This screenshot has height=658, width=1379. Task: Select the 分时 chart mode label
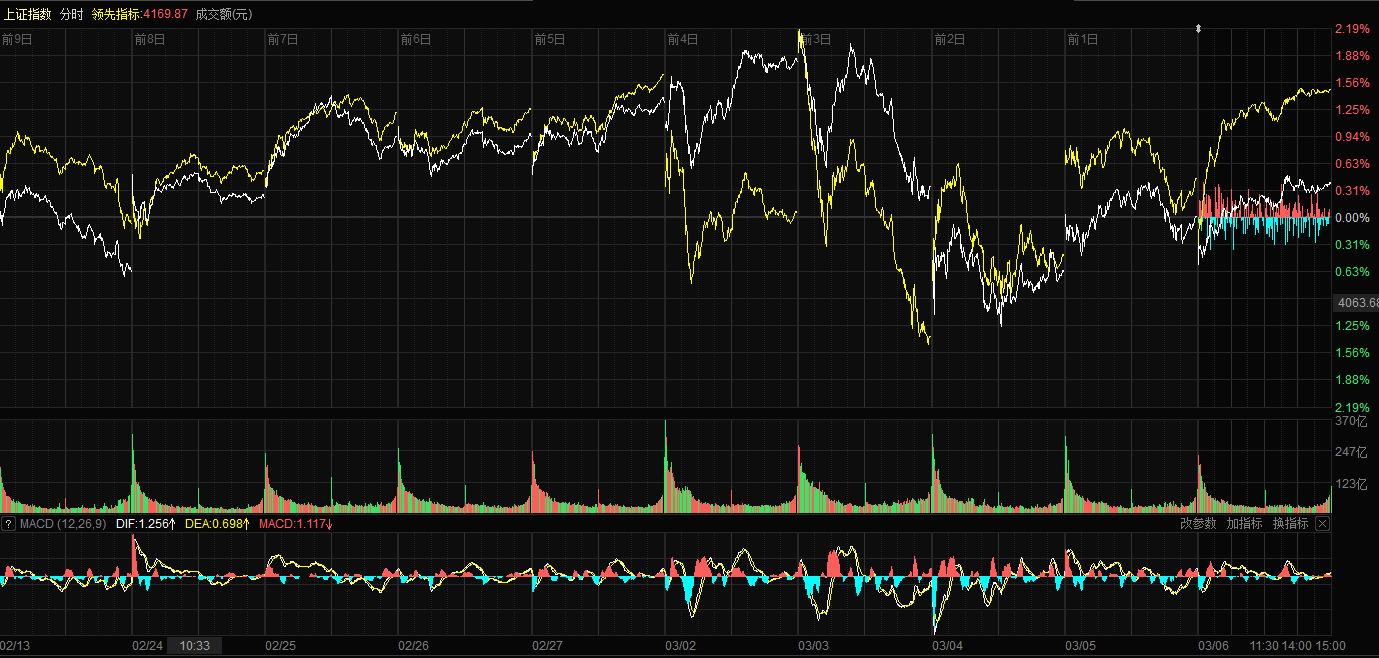point(72,14)
